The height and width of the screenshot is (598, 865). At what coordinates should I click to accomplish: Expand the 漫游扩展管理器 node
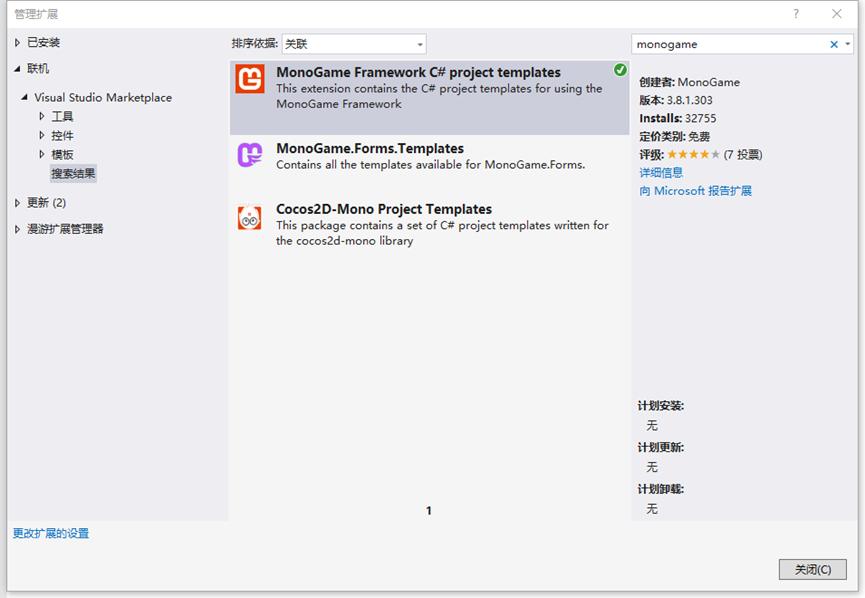point(17,229)
